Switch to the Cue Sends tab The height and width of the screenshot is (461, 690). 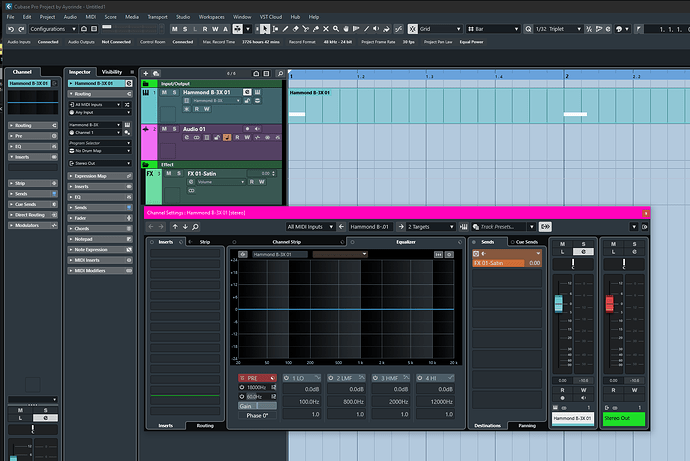[x=527, y=242]
